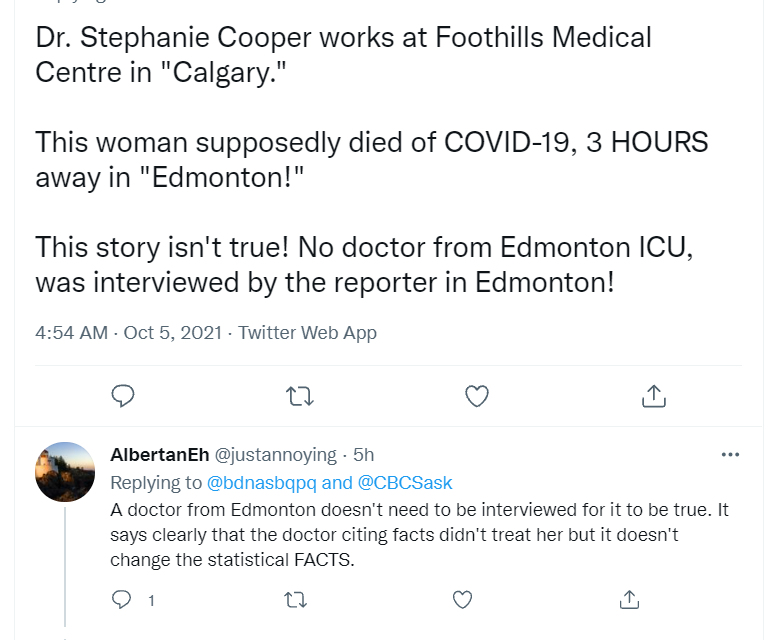Open AlbertanEh's reply text body
This screenshot has height=640, width=776.
click(x=419, y=535)
